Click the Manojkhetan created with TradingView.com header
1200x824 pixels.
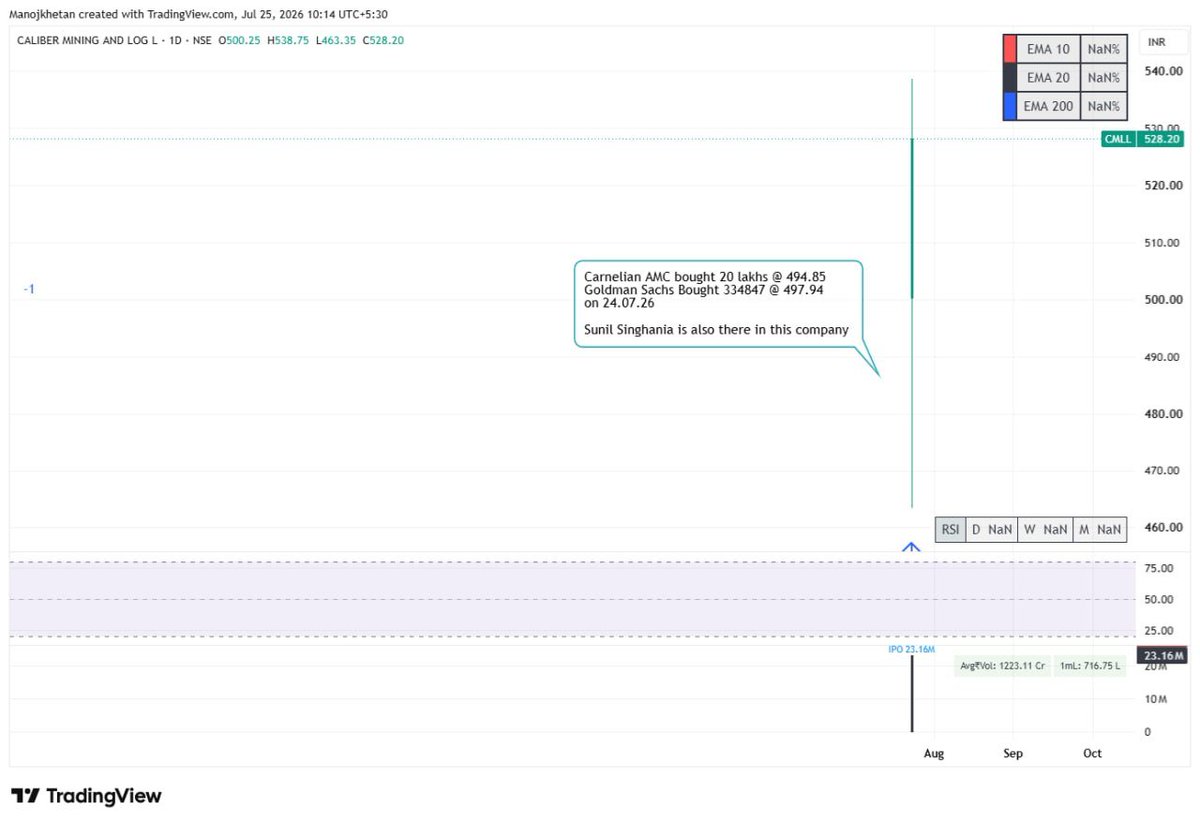(x=199, y=15)
